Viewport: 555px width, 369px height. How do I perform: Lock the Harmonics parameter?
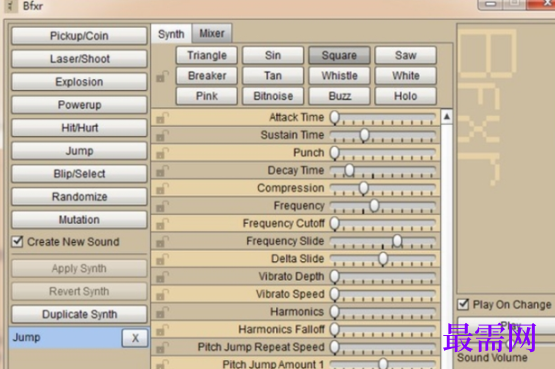click(x=162, y=312)
